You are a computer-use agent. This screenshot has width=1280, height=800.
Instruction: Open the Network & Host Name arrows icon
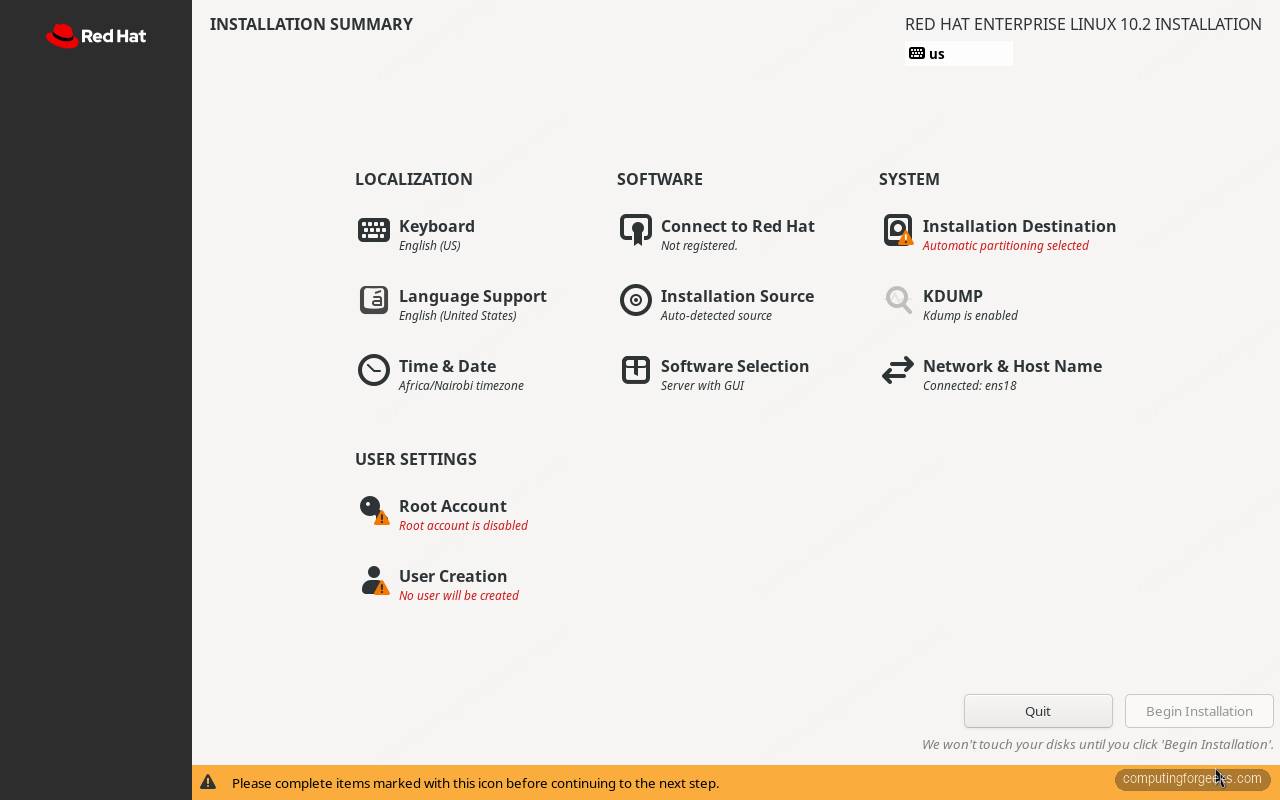pos(898,370)
